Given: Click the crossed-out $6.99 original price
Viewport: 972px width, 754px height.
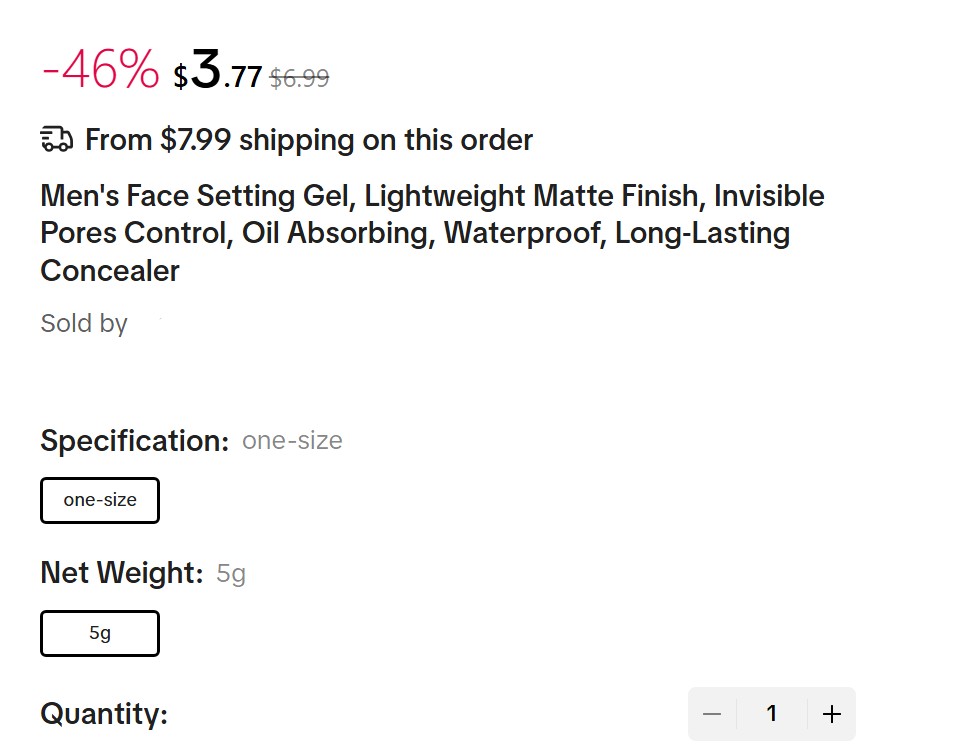Looking at the screenshot, I should pyautogui.click(x=299, y=78).
